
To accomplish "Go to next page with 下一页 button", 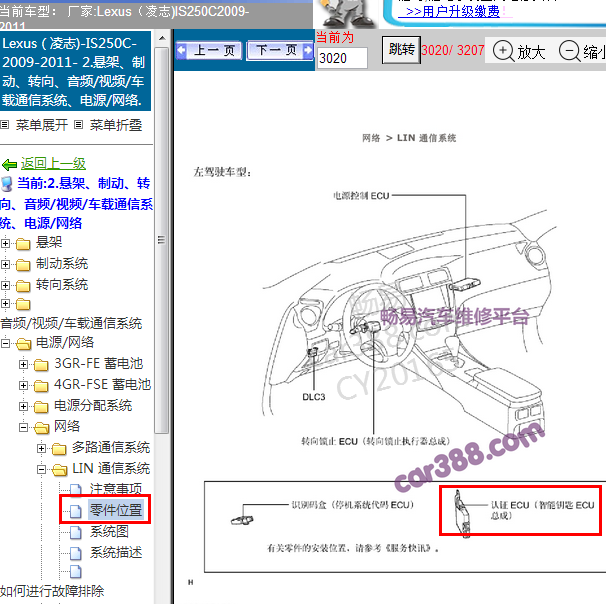I will (280, 51).
